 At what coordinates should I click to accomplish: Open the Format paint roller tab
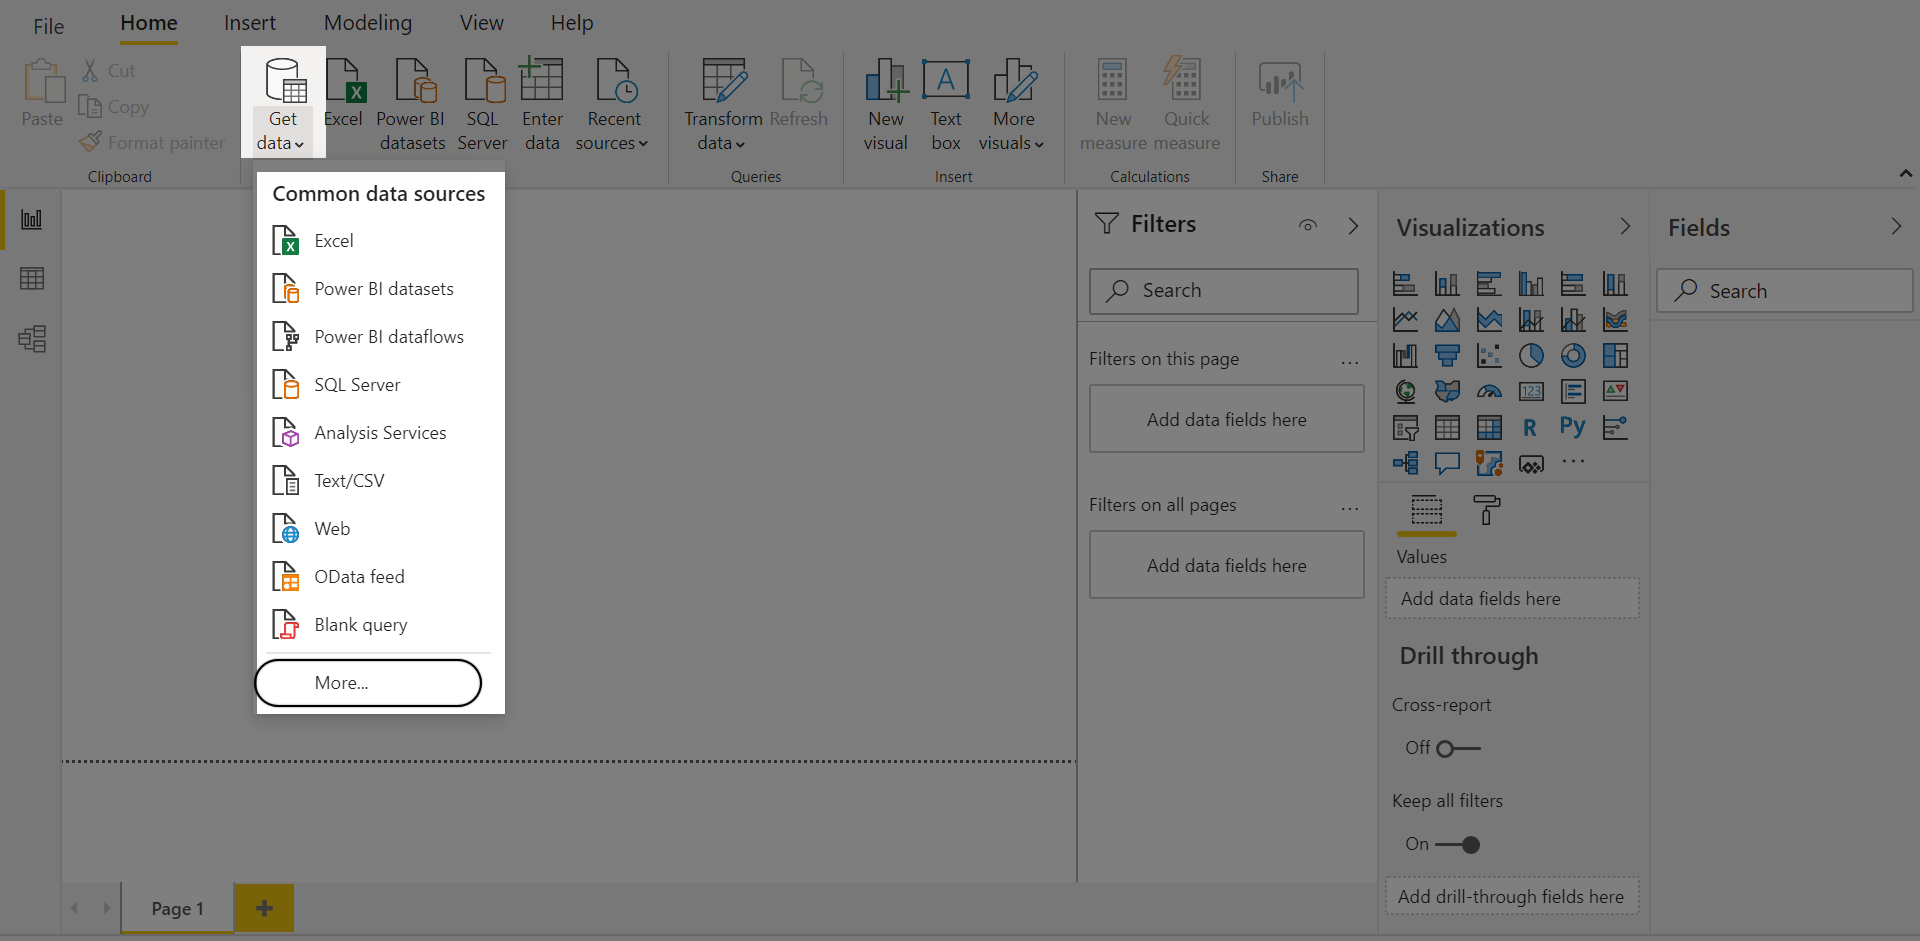[x=1487, y=510]
